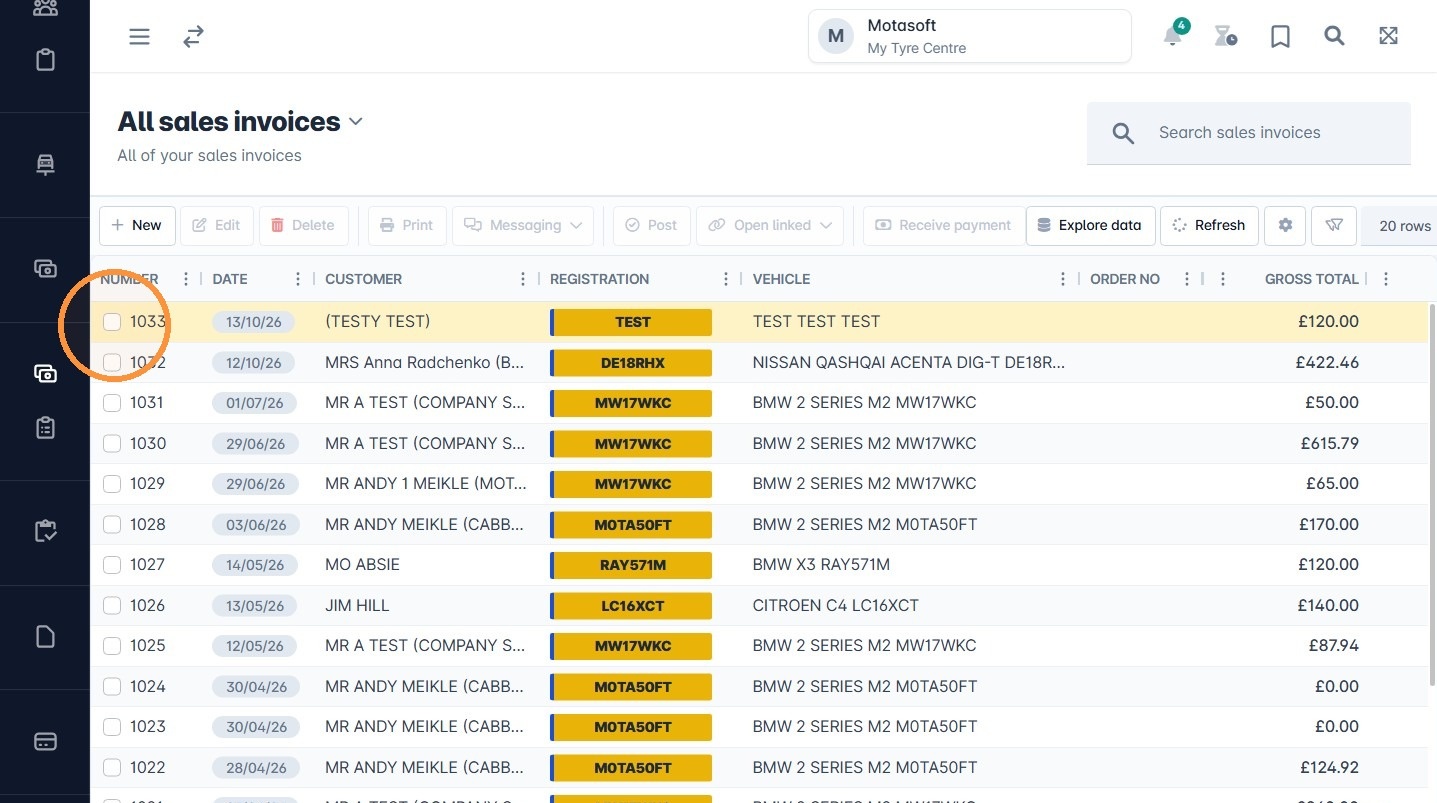Click the swap arrows icon in header
Image resolution: width=1437 pixels, height=803 pixels.
[193, 37]
